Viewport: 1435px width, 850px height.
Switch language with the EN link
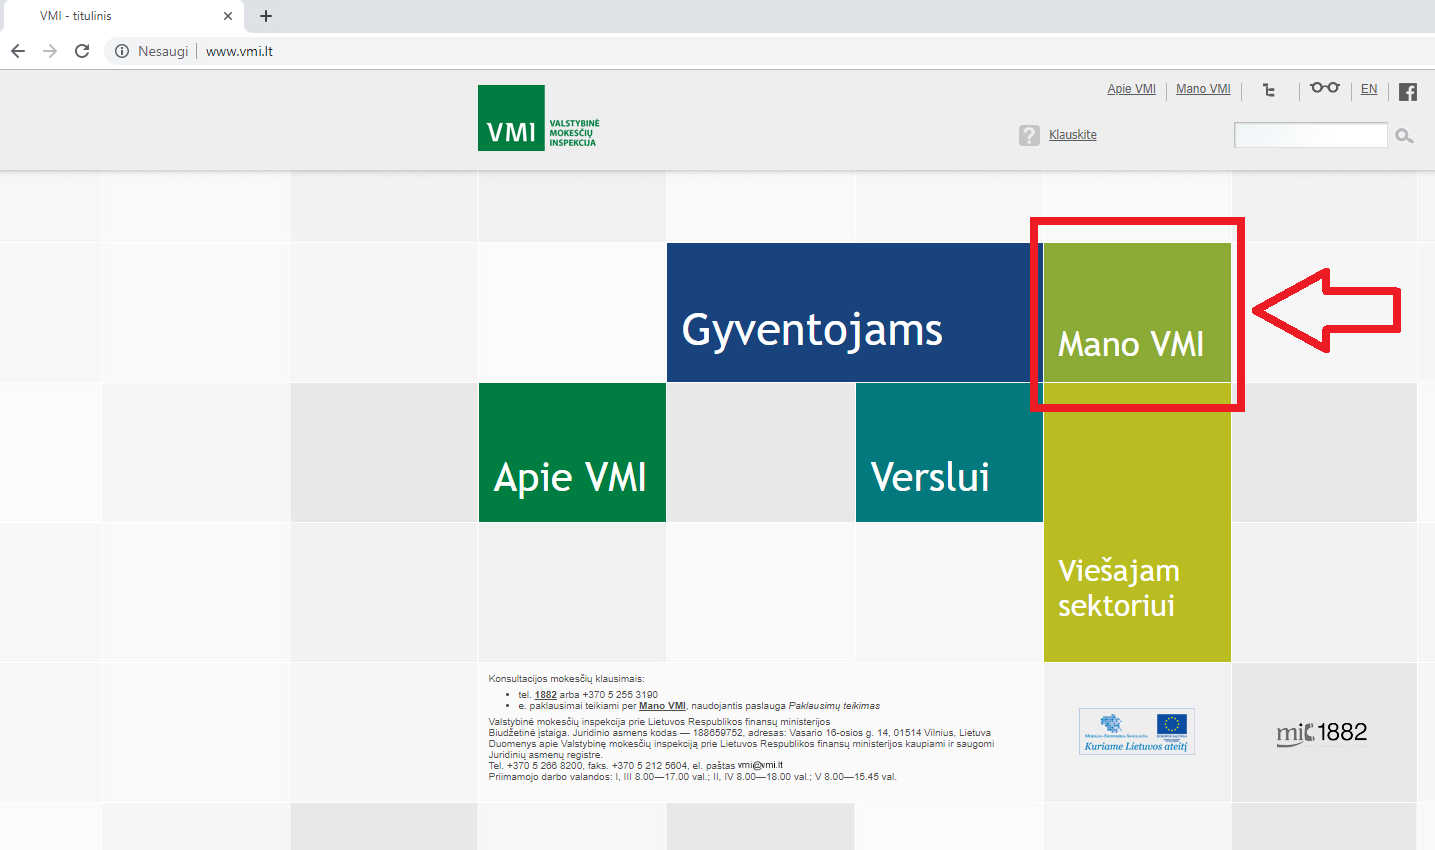1369,89
